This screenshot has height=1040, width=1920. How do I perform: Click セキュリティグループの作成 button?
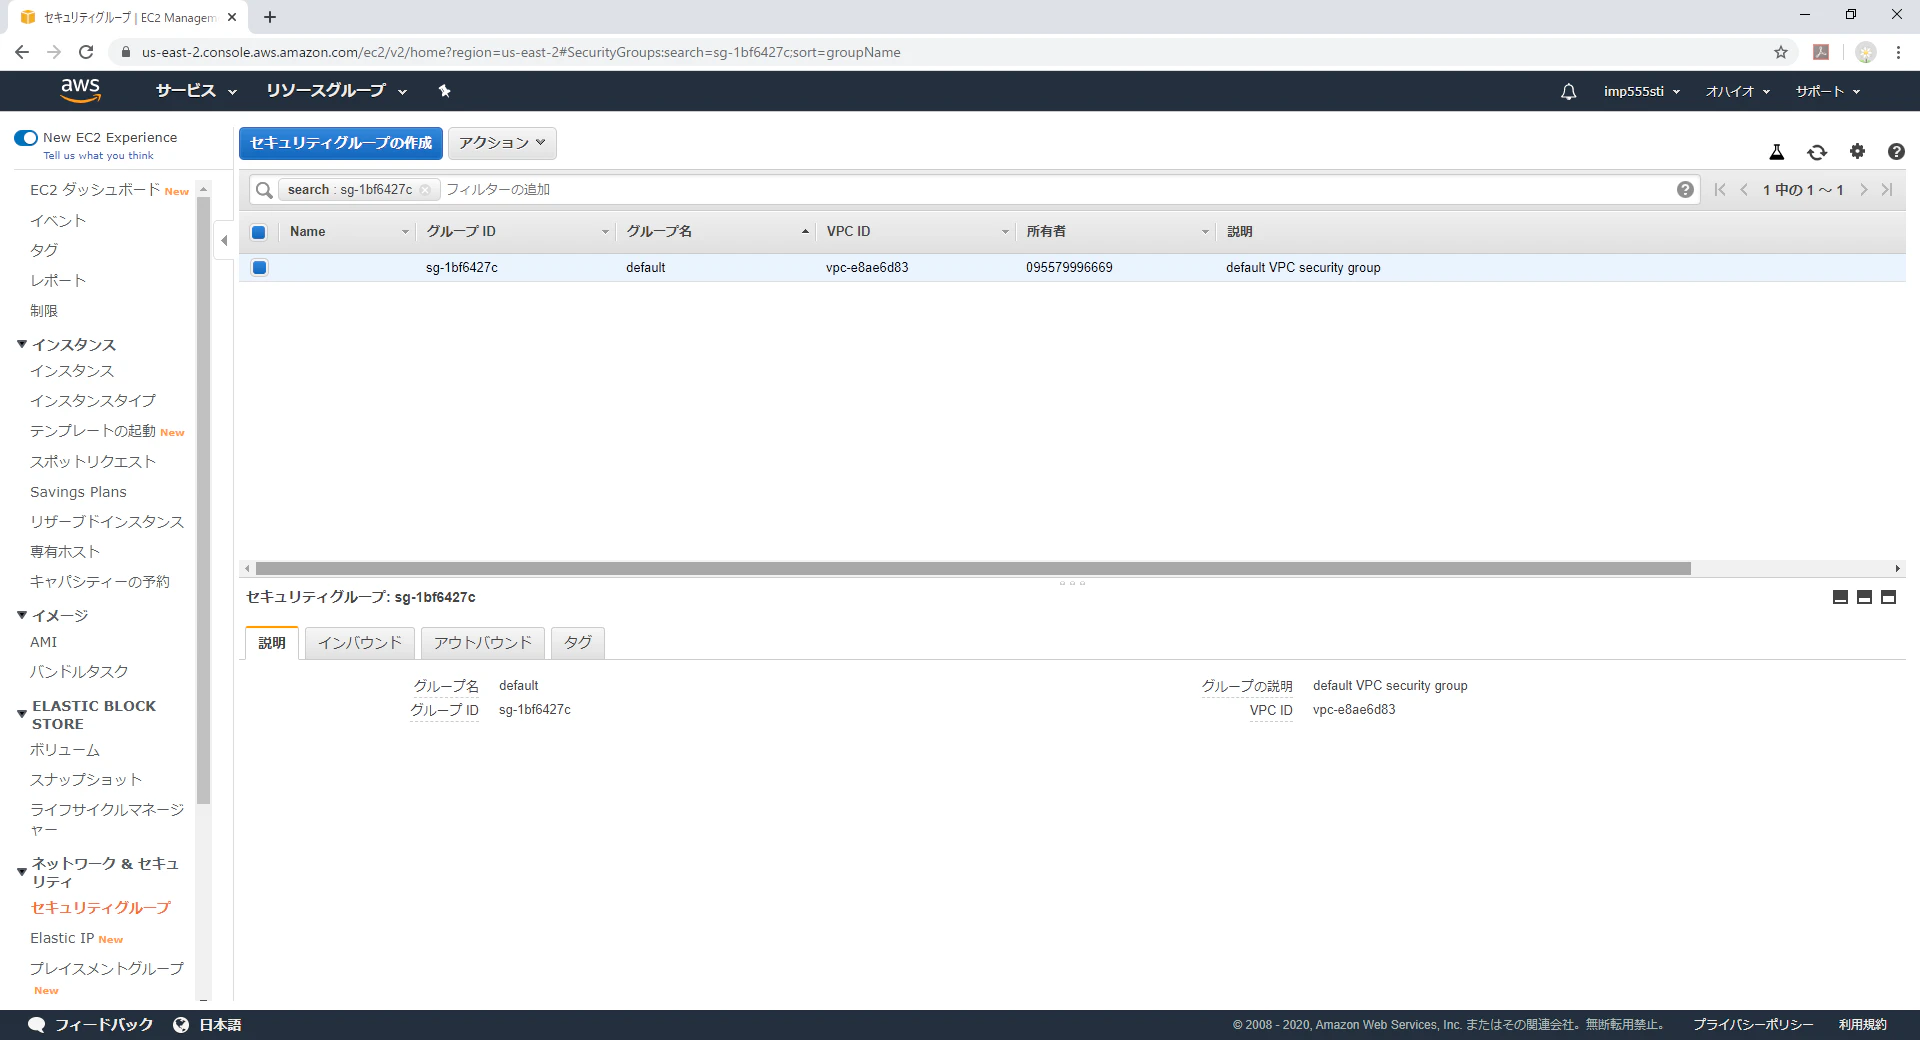tap(341, 143)
